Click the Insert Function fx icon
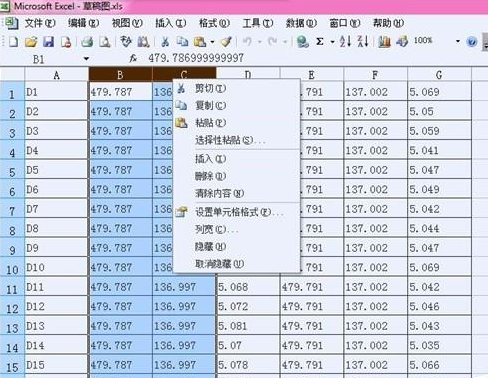Image resolution: width=488 pixels, height=378 pixels. 133,59
